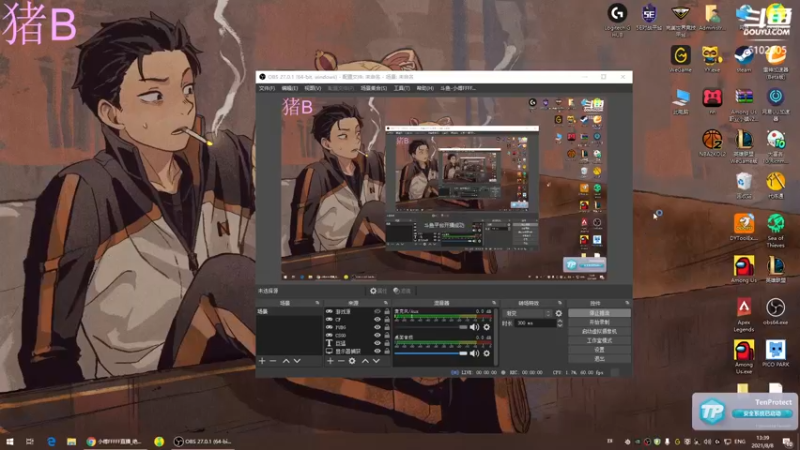Open Logitech G HUB desktop icon
Image resolution: width=800 pixels, height=450 pixels.
tap(617, 19)
